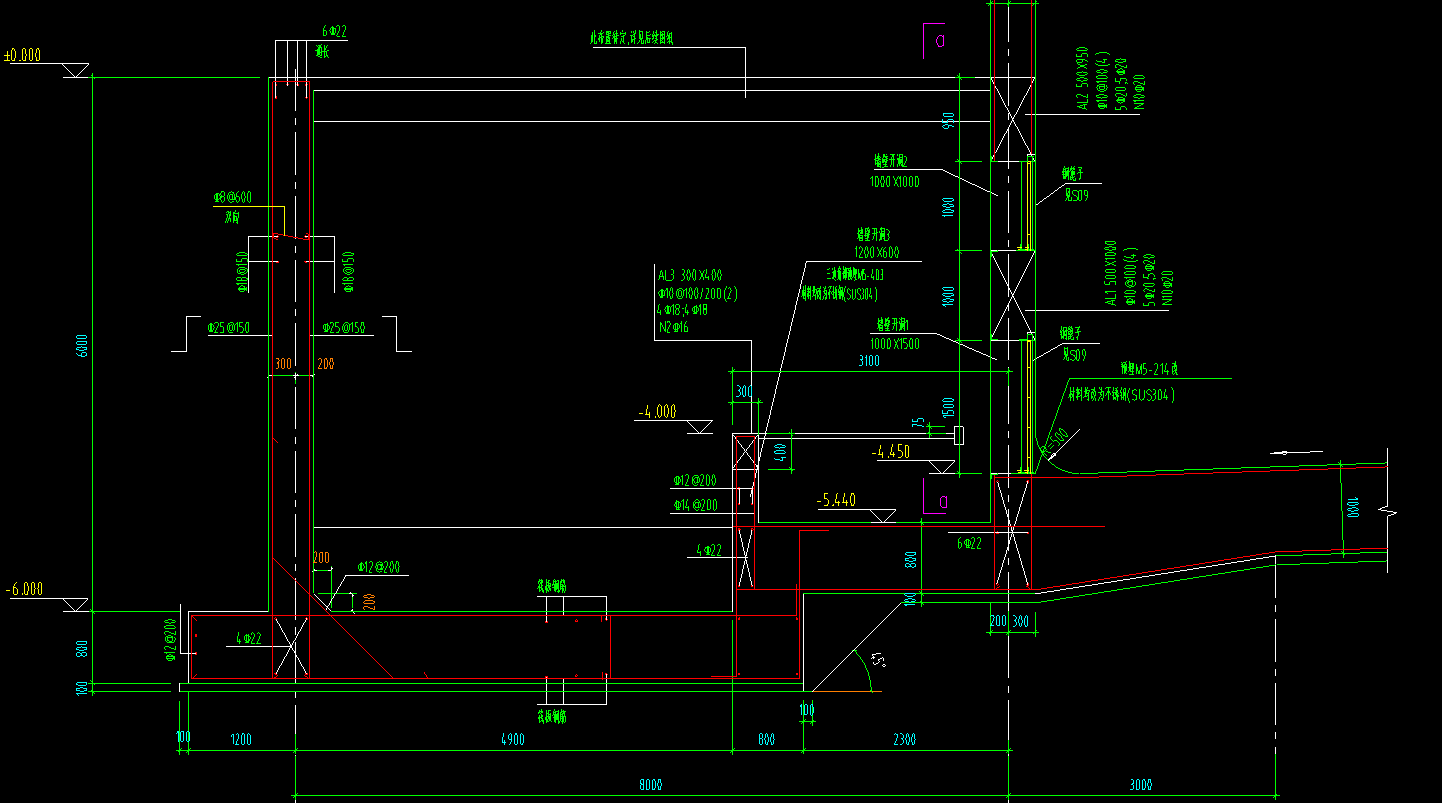The width and height of the screenshot is (1442, 803).
Task: Click the 1800 vertical dimension text
Action: 948,295
